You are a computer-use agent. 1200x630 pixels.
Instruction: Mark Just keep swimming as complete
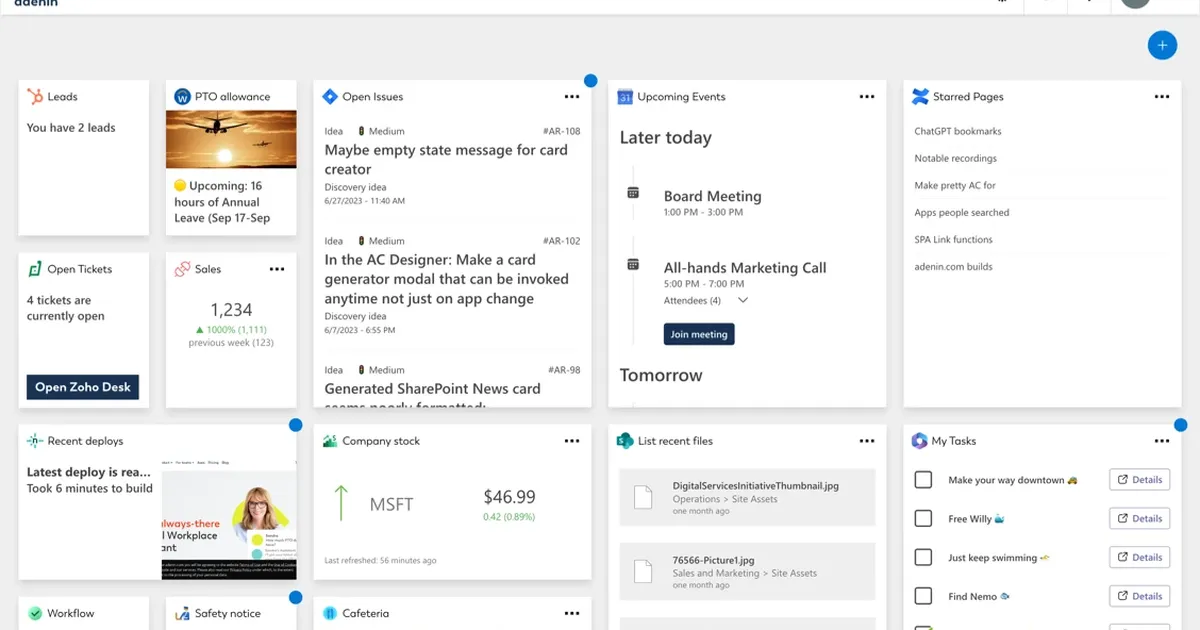[923, 557]
